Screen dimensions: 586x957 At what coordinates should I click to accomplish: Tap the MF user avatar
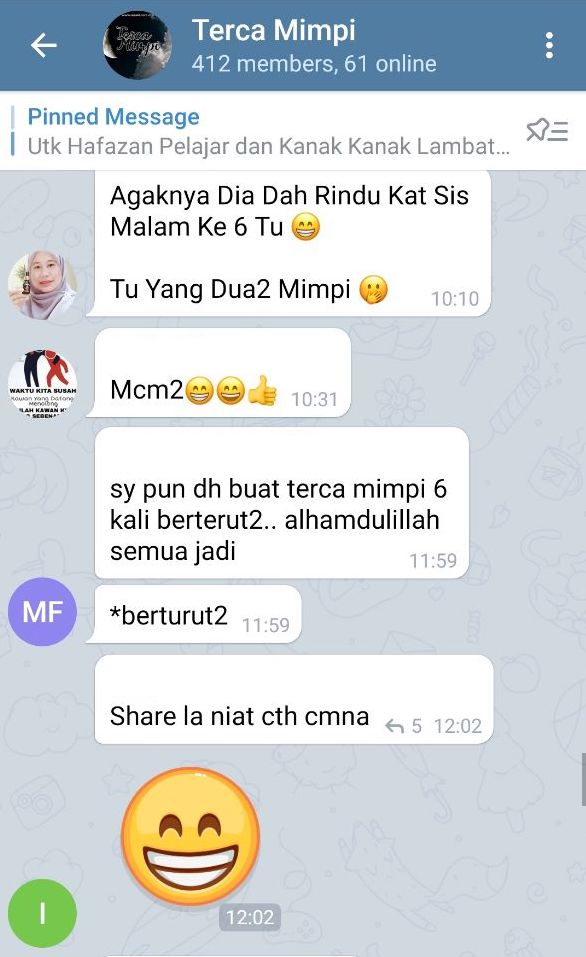coord(42,612)
